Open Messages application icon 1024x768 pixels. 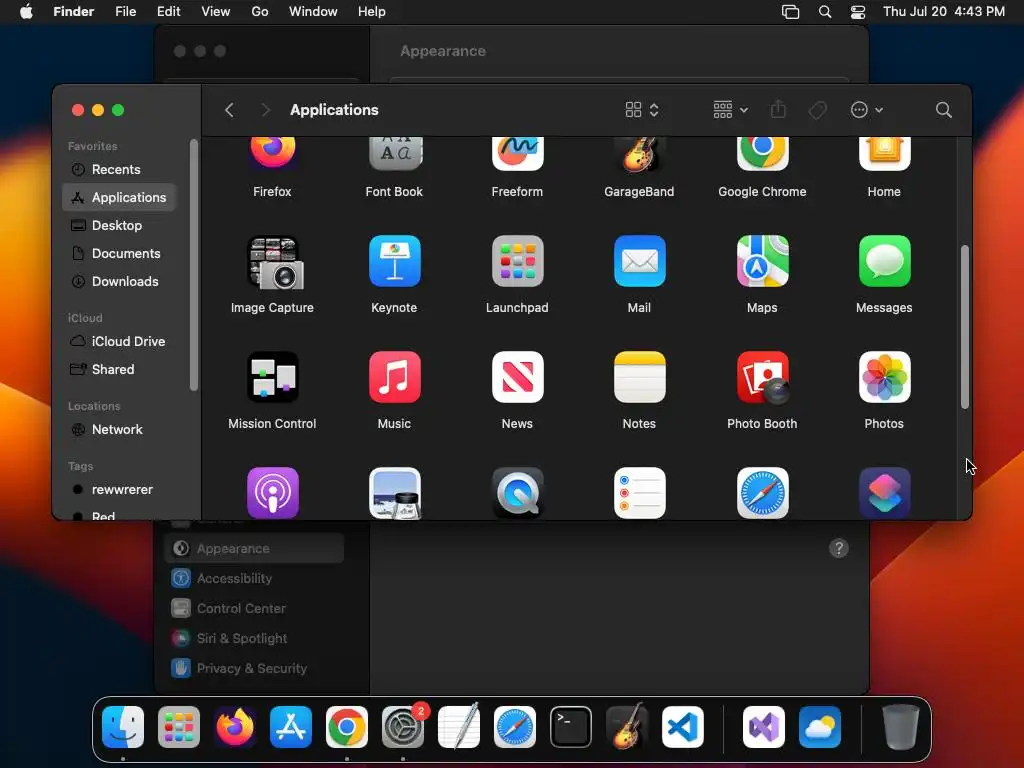[884, 261]
